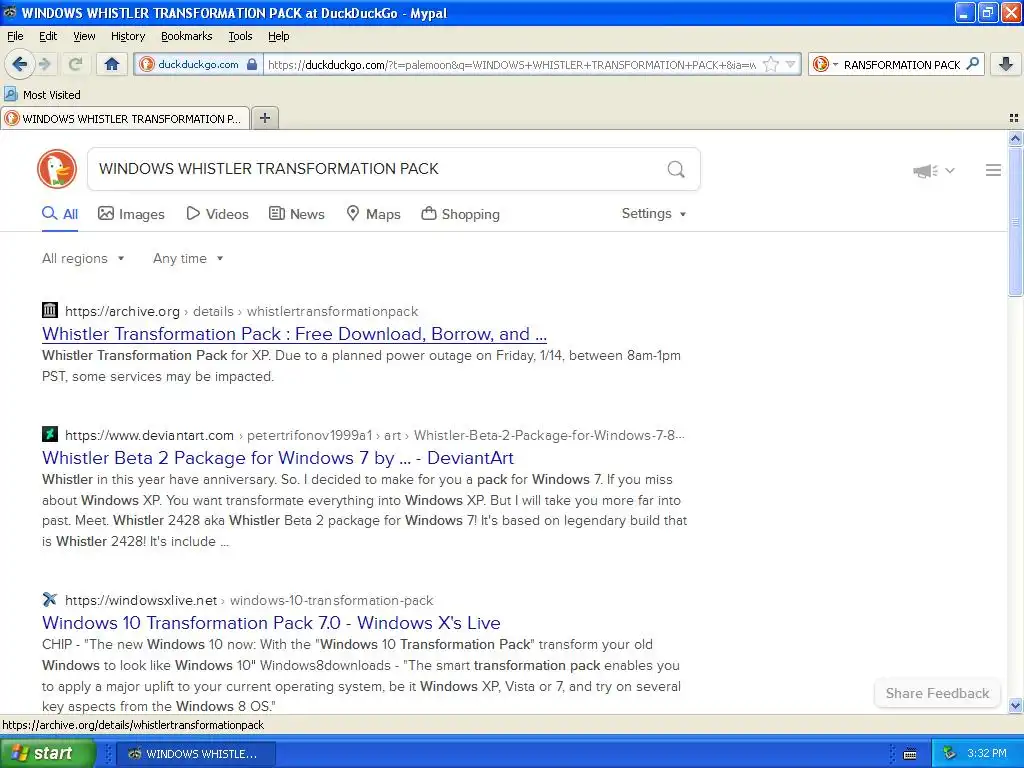Open the Bookmarks menu
1024x768 pixels.
[187, 36]
